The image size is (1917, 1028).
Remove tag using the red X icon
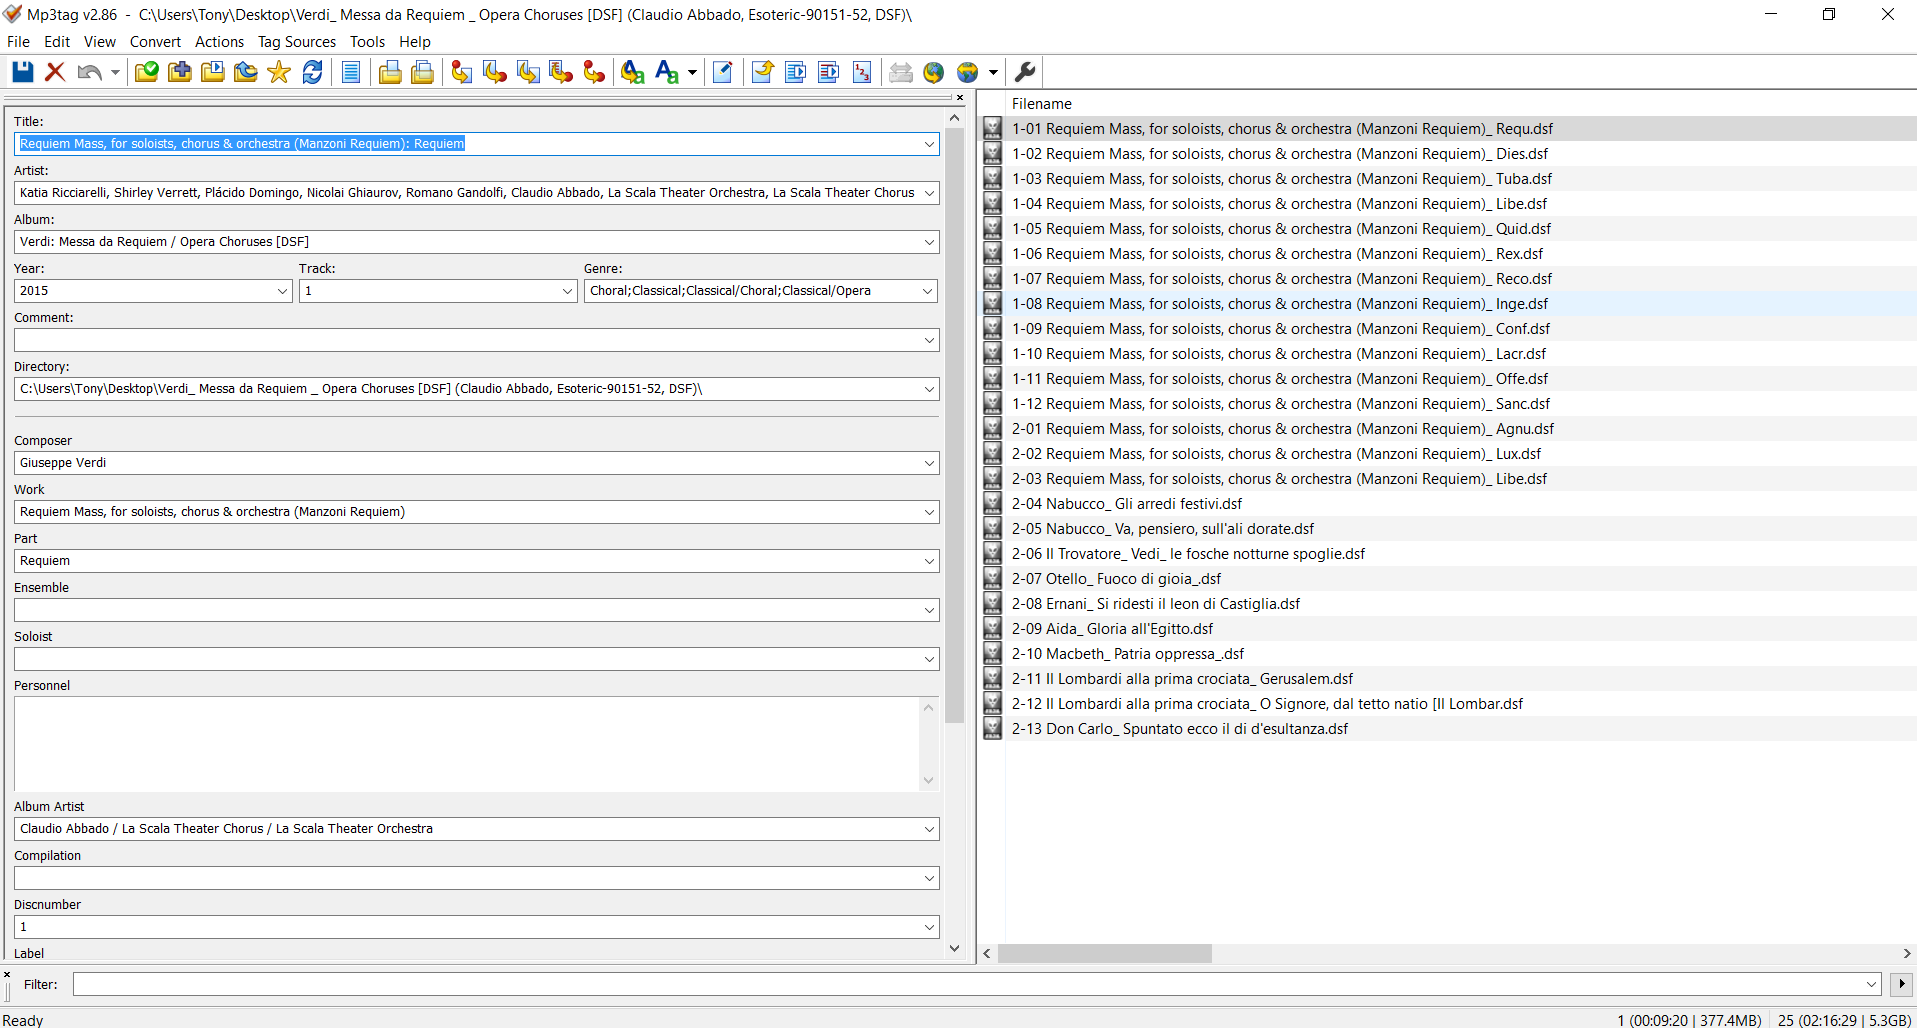(x=55, y=72)
